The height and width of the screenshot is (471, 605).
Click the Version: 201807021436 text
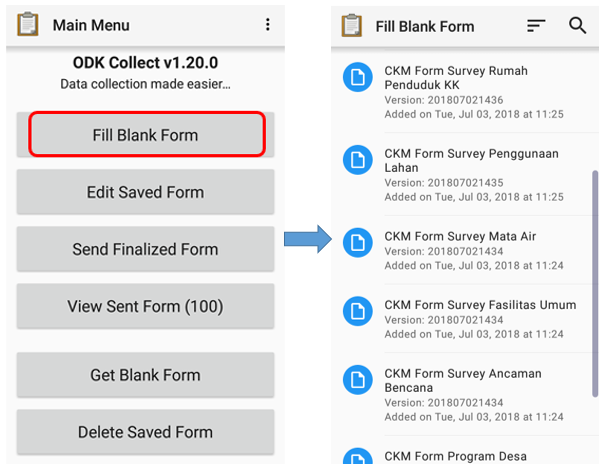[x=444, y=100]
